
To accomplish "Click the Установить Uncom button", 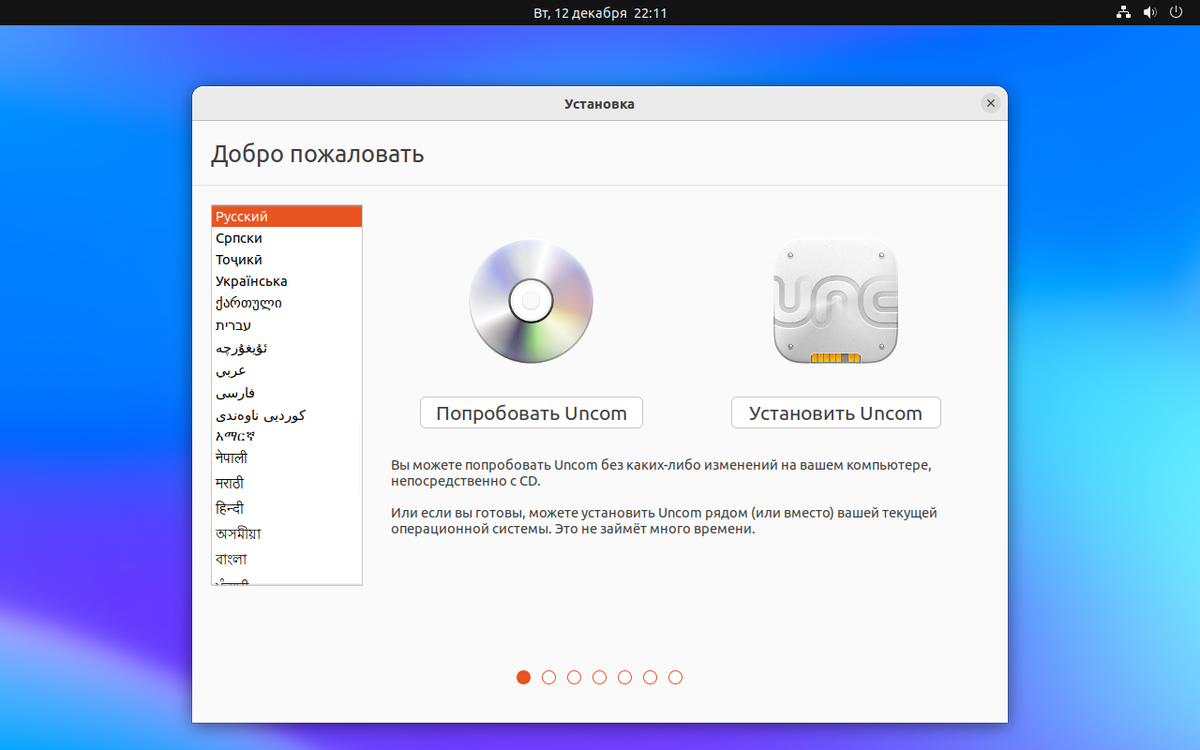I will pyautogui.click(x=836, y=412).
